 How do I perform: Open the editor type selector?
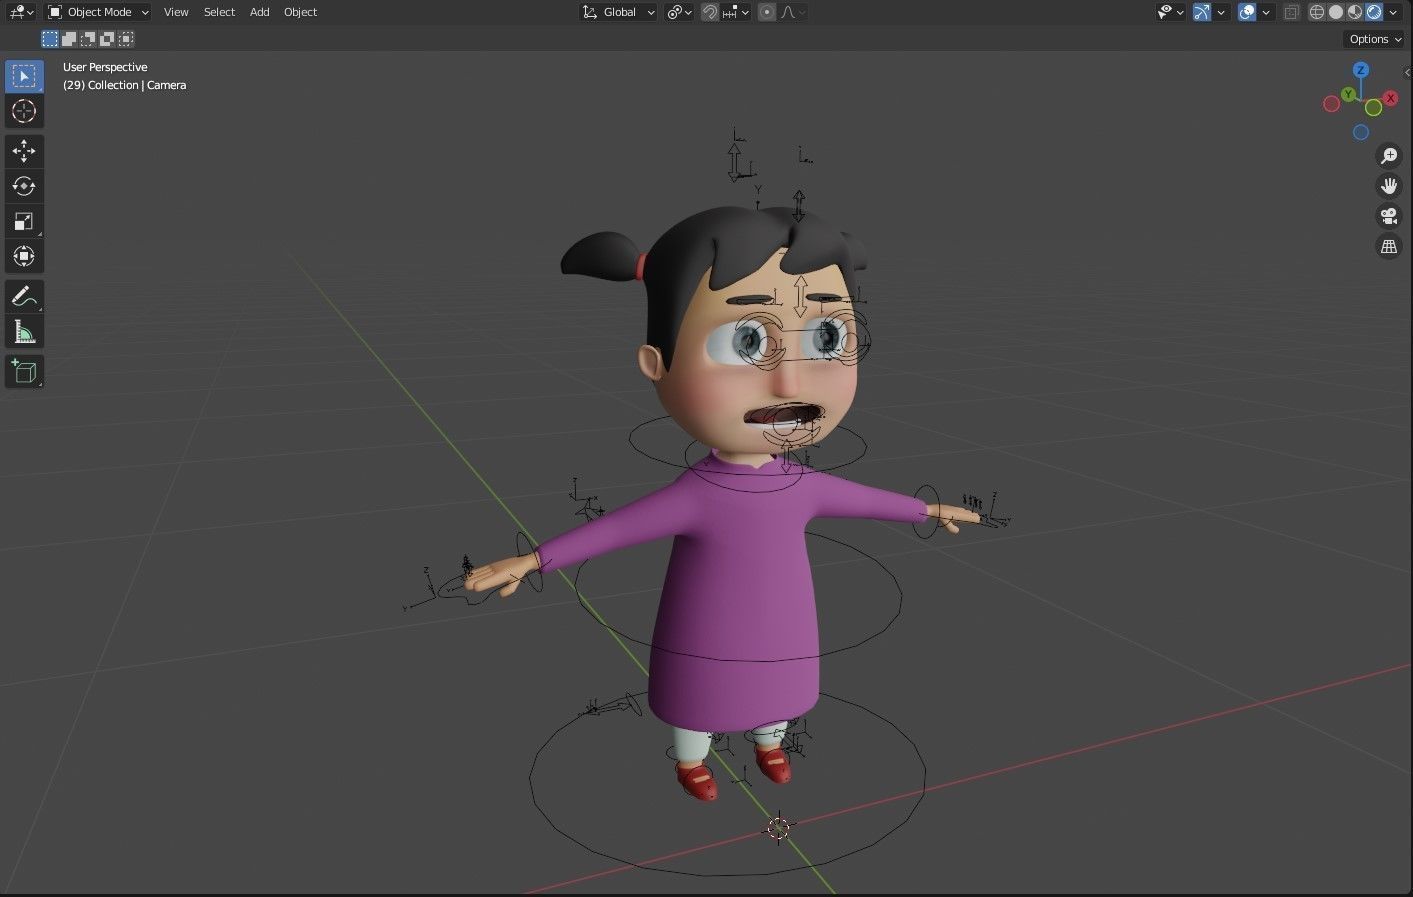pyautogui.click(x=21, y=12)
